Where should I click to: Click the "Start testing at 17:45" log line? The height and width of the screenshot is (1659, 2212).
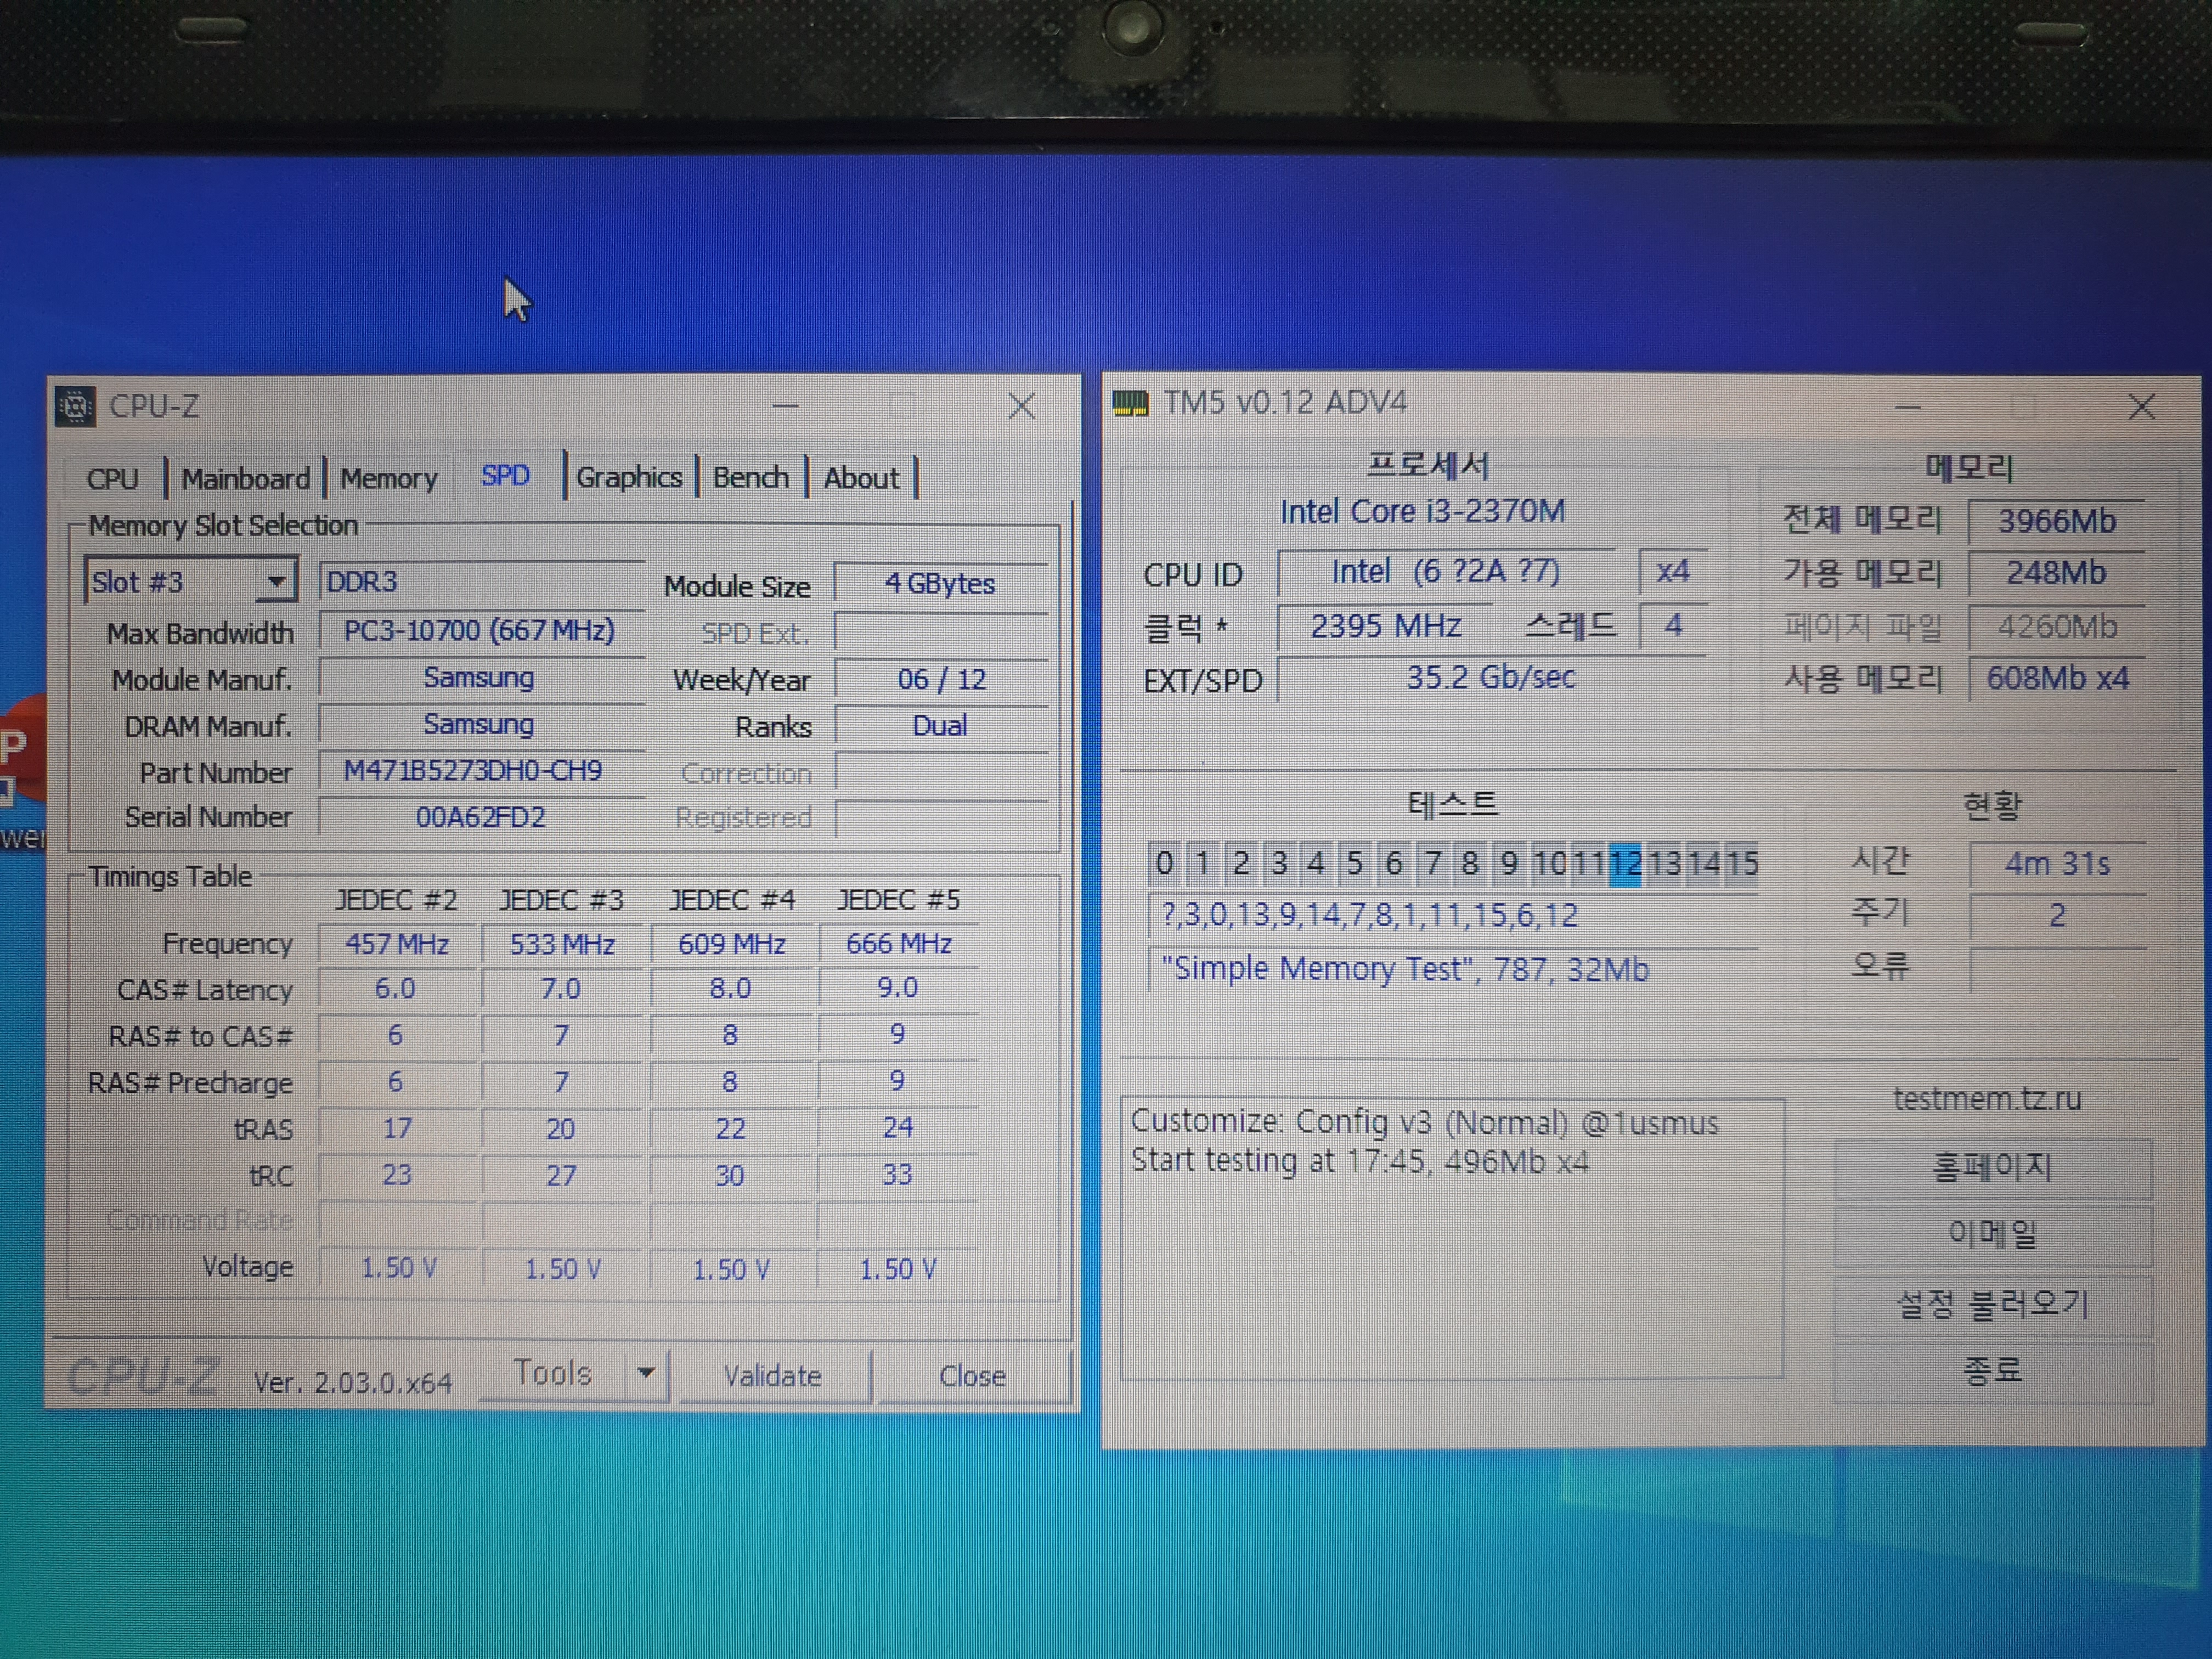coord(1359,1161)
